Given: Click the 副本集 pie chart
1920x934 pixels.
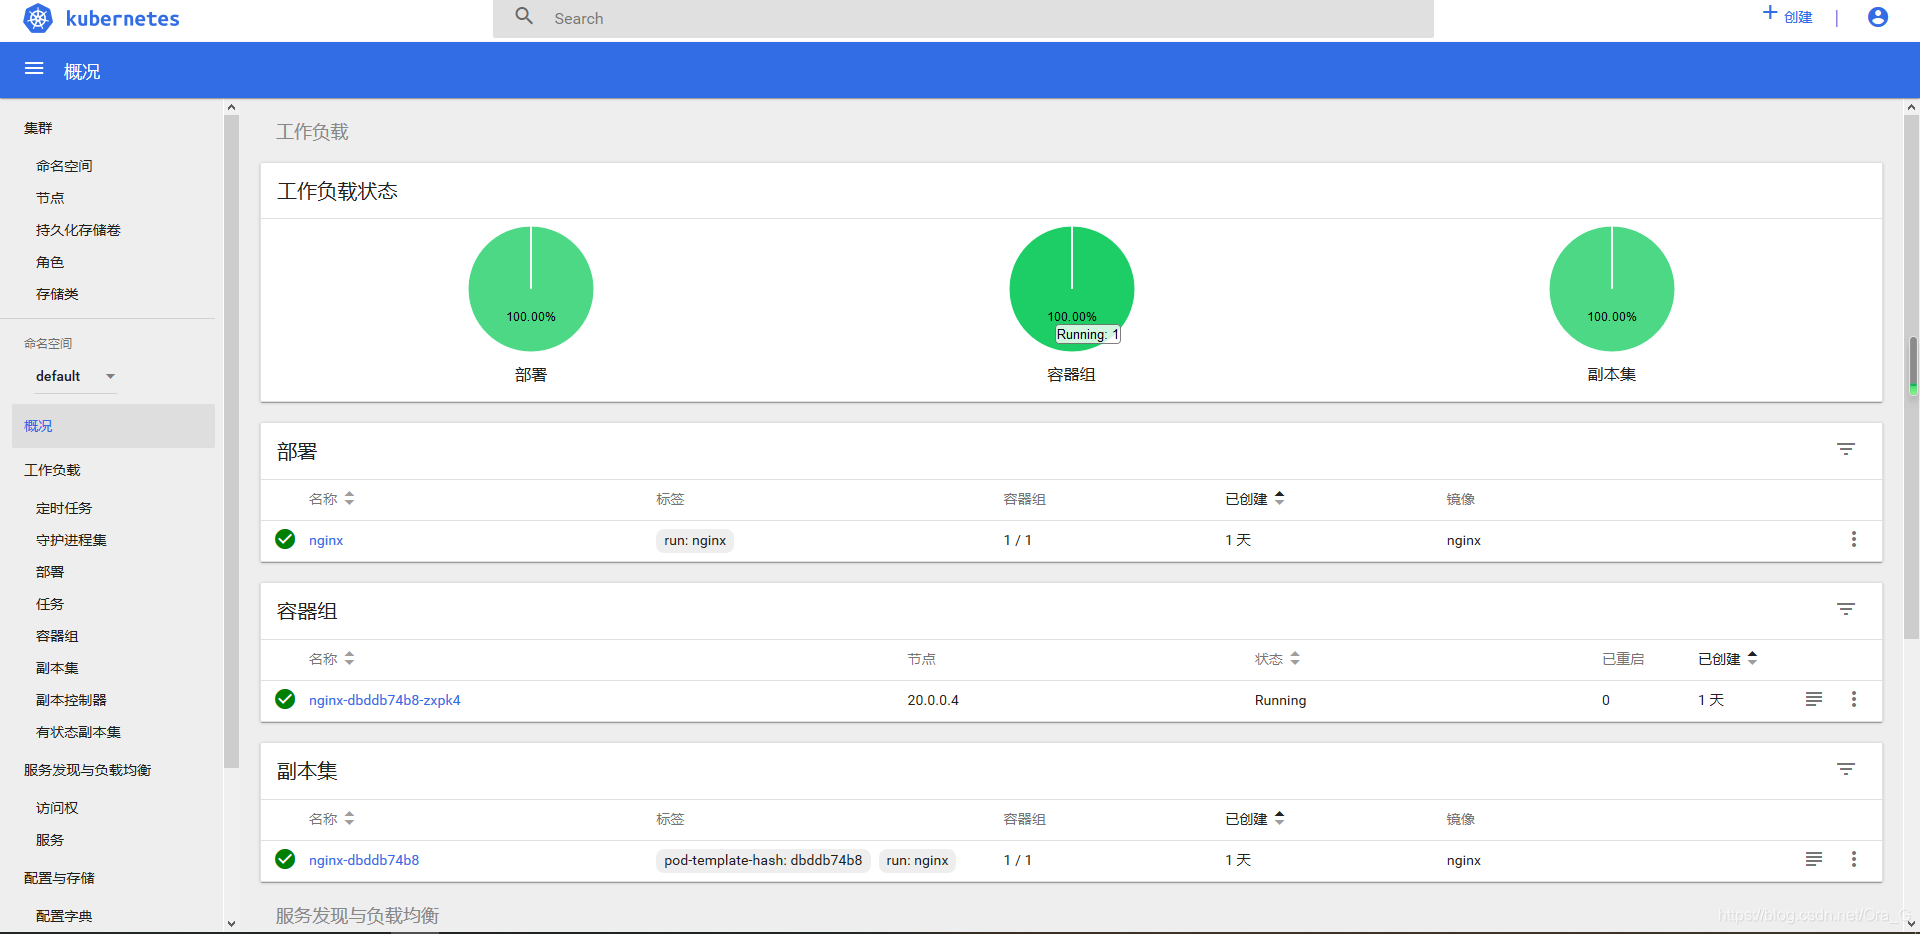Looking at the screenshot, I should (x=1612, y=289).
